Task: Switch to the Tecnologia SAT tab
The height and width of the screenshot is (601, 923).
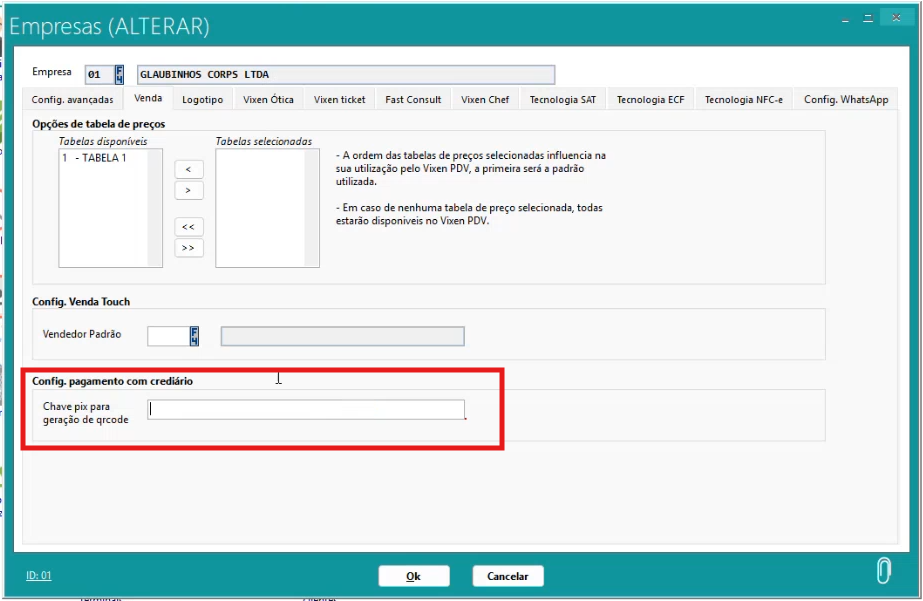Action: 562,100
